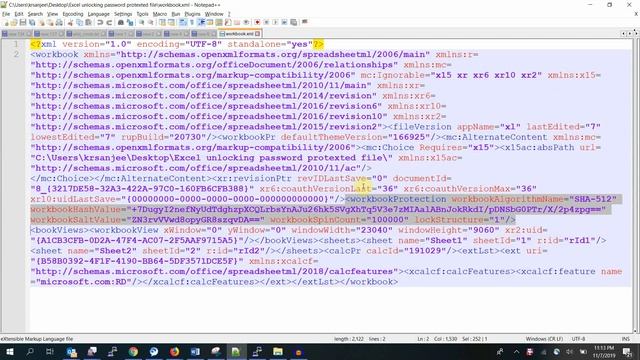This screenshot has height=360, width=640.
Task: Open the Windows Start menu
Action: pyautogui.click(x=9, y=351)
